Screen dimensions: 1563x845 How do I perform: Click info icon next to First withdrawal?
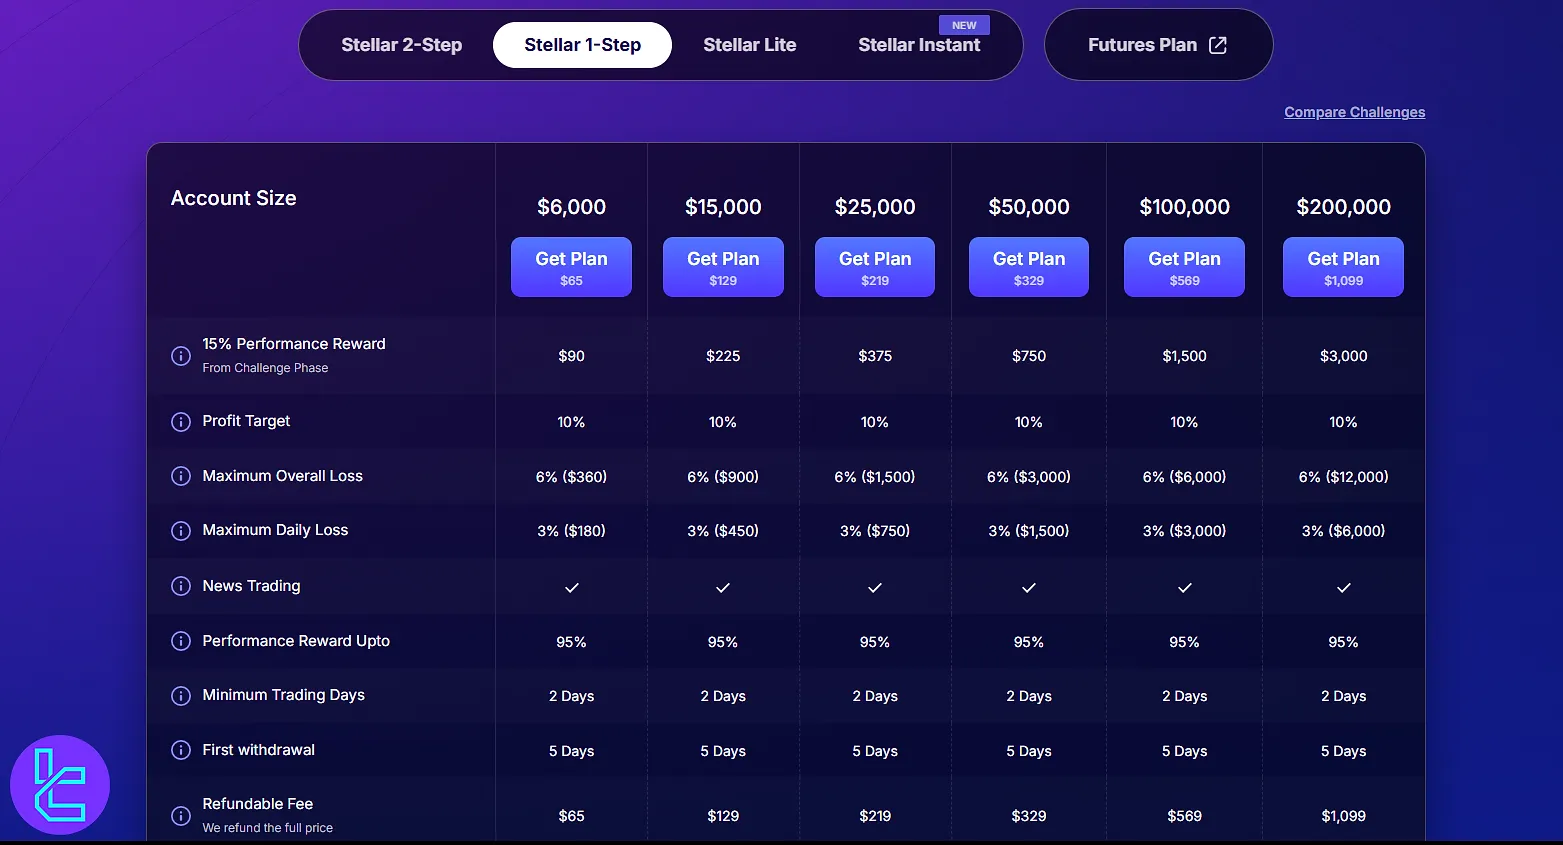click(181, 750)
